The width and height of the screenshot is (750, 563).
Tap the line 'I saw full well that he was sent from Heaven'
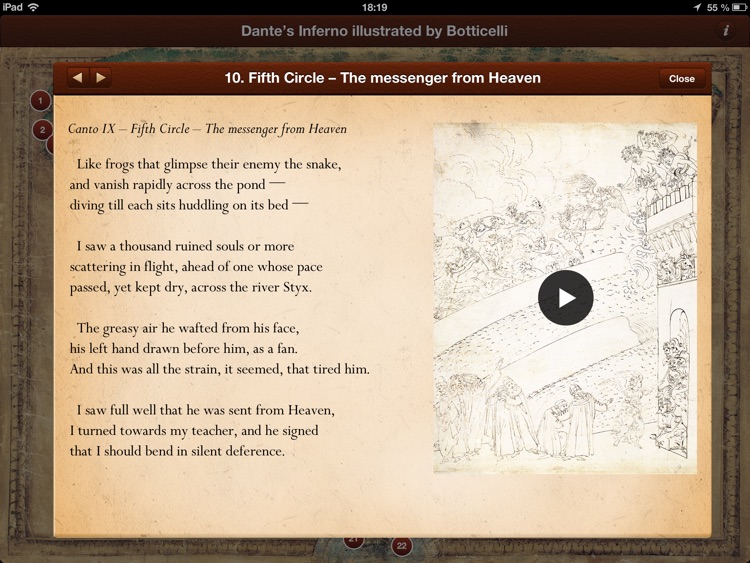pos(206,410)
